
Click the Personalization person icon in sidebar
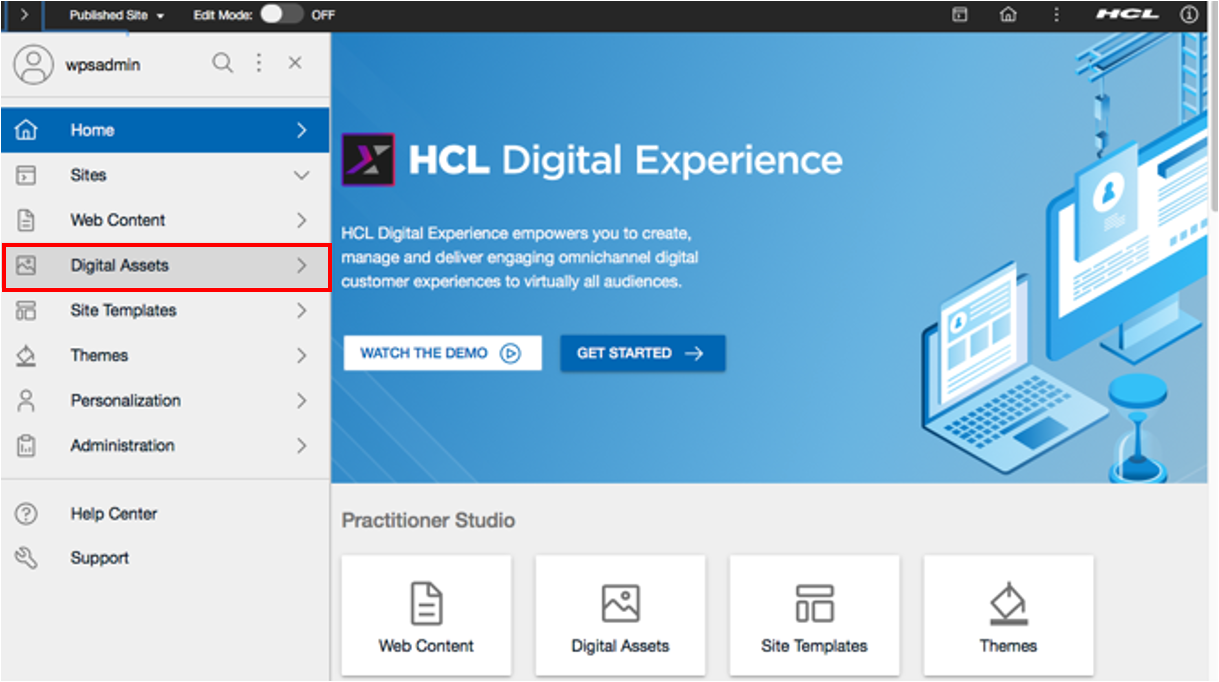26,400
